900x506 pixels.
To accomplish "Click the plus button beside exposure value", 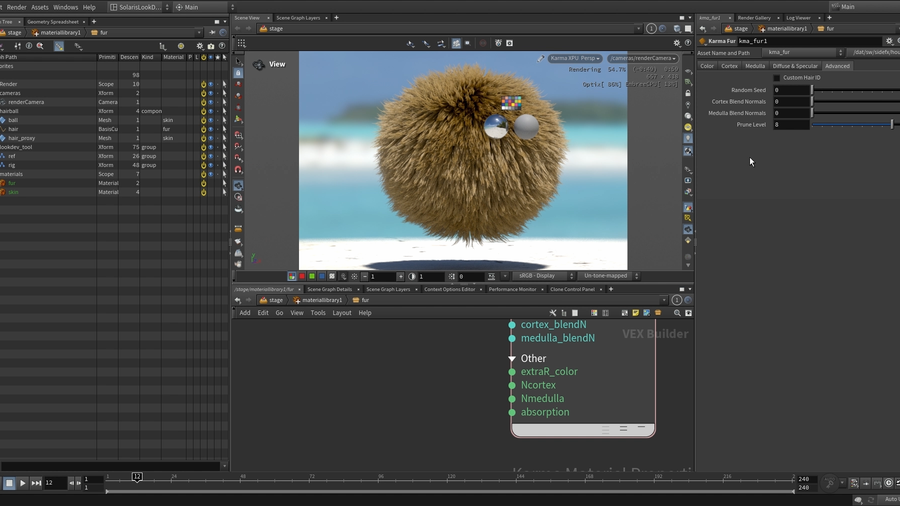I will 401,277.
